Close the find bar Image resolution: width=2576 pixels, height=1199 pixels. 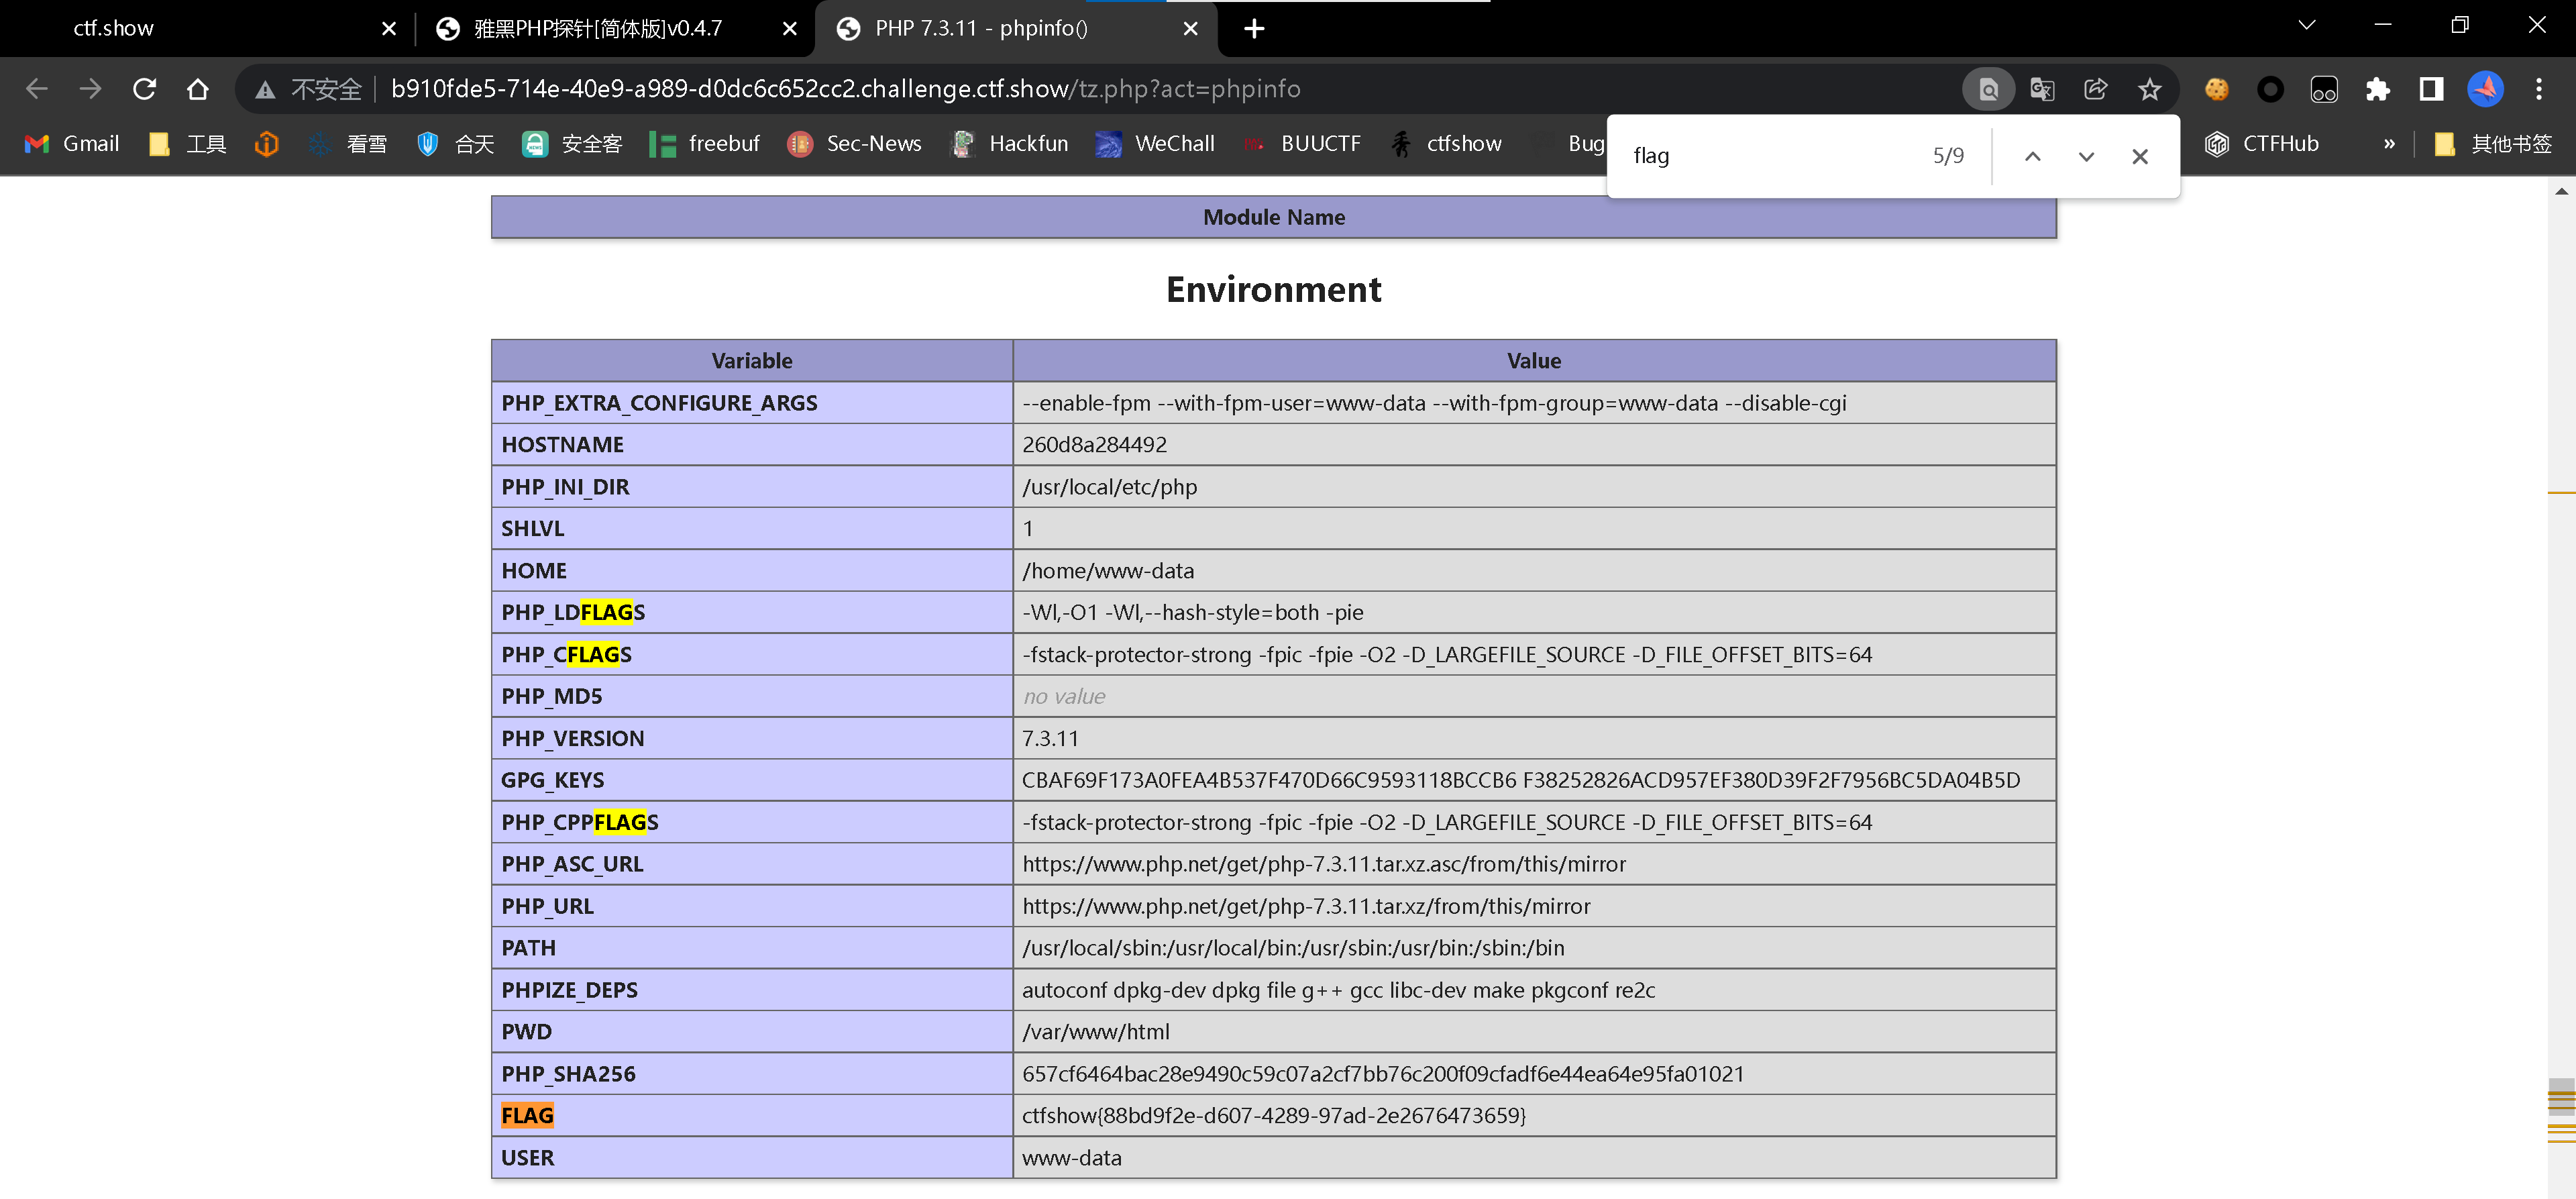pos(2139,156)
